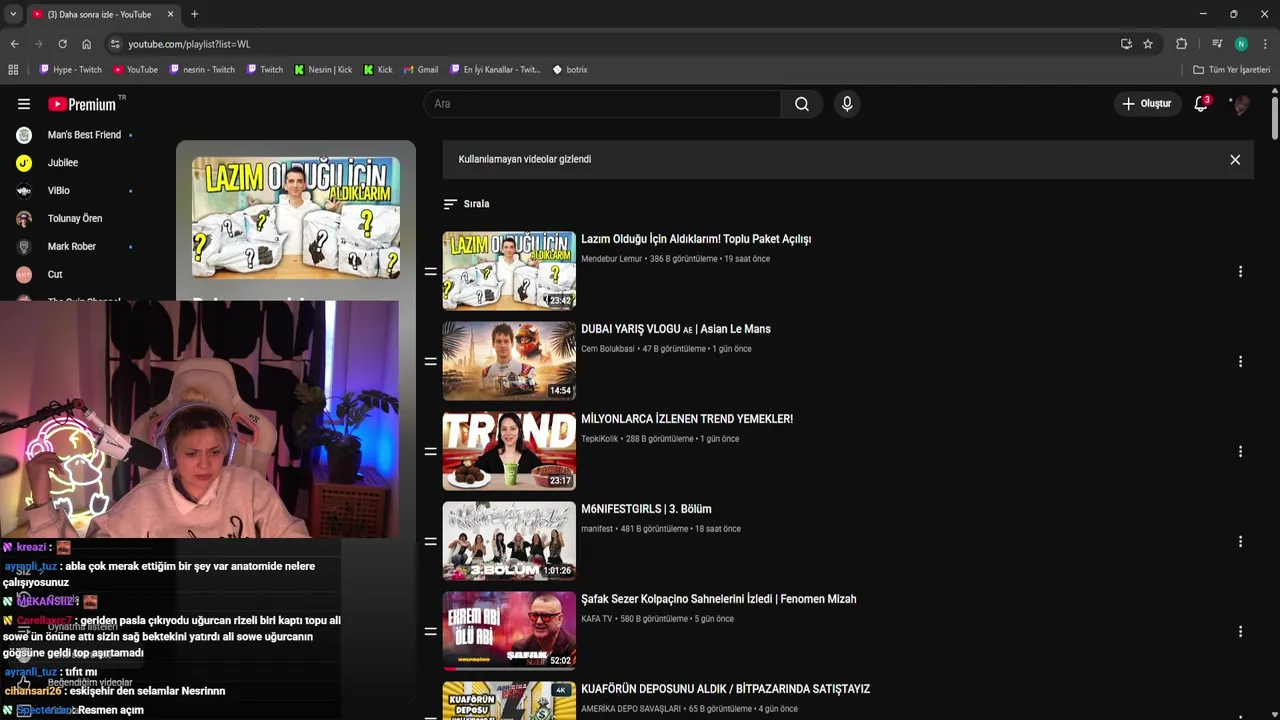The width and height of the screenshot is (1280, 720).
Task: Grab drag handle of Şafak Sezer row
Action: click(x=430, y=631)
